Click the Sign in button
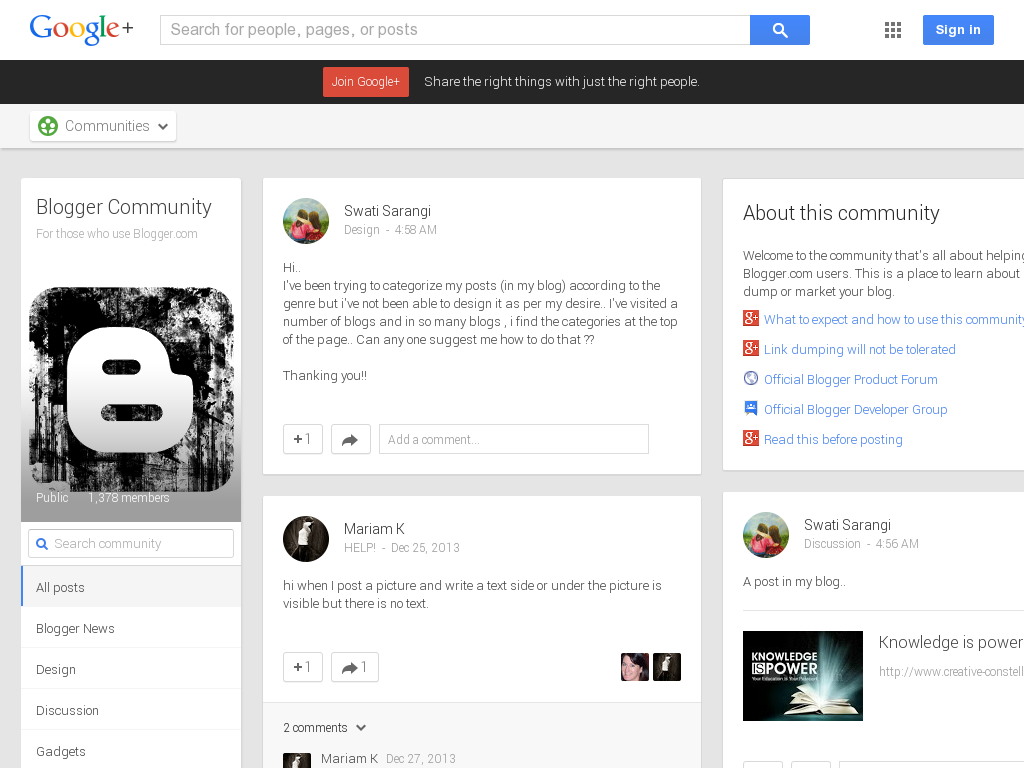This screenshot has height=768, width=1024. pos(958,30)
